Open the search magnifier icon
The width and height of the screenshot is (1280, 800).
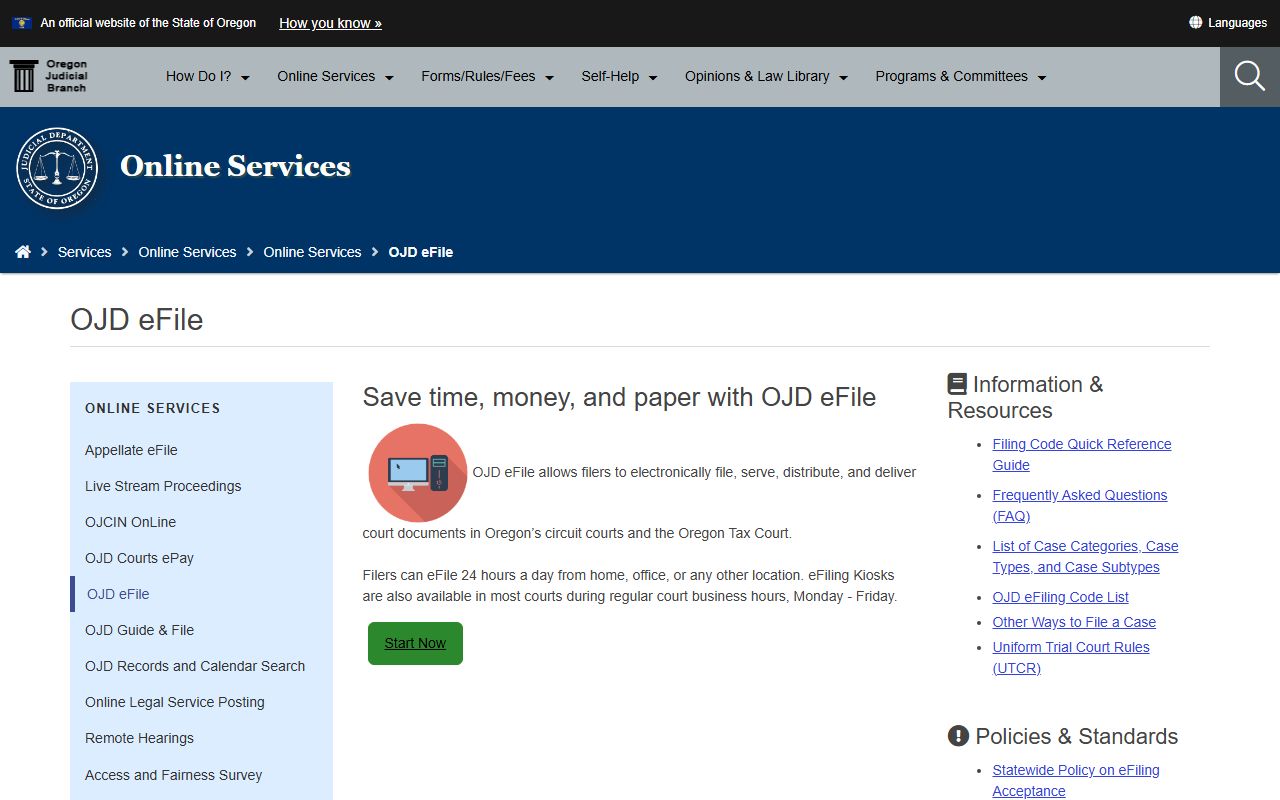(x=1250, y=76)
